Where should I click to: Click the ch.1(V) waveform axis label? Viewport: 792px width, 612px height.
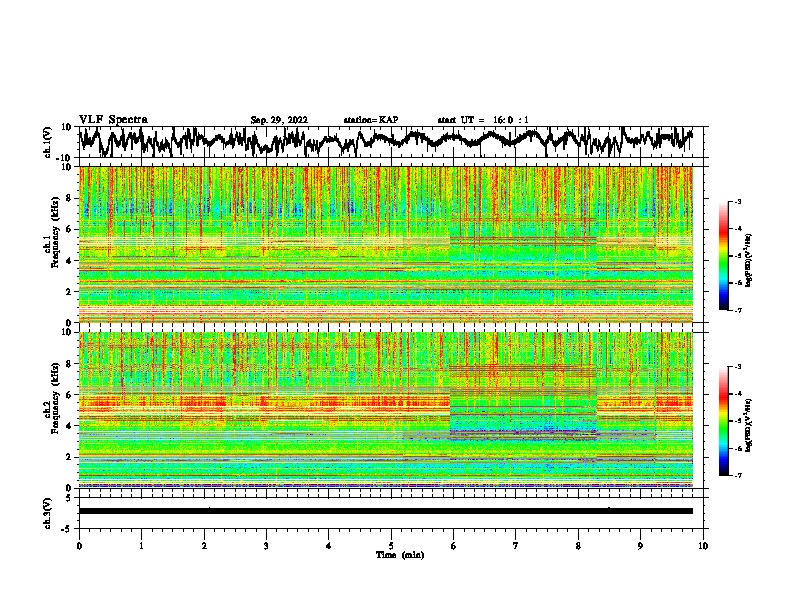coord(48,142)
